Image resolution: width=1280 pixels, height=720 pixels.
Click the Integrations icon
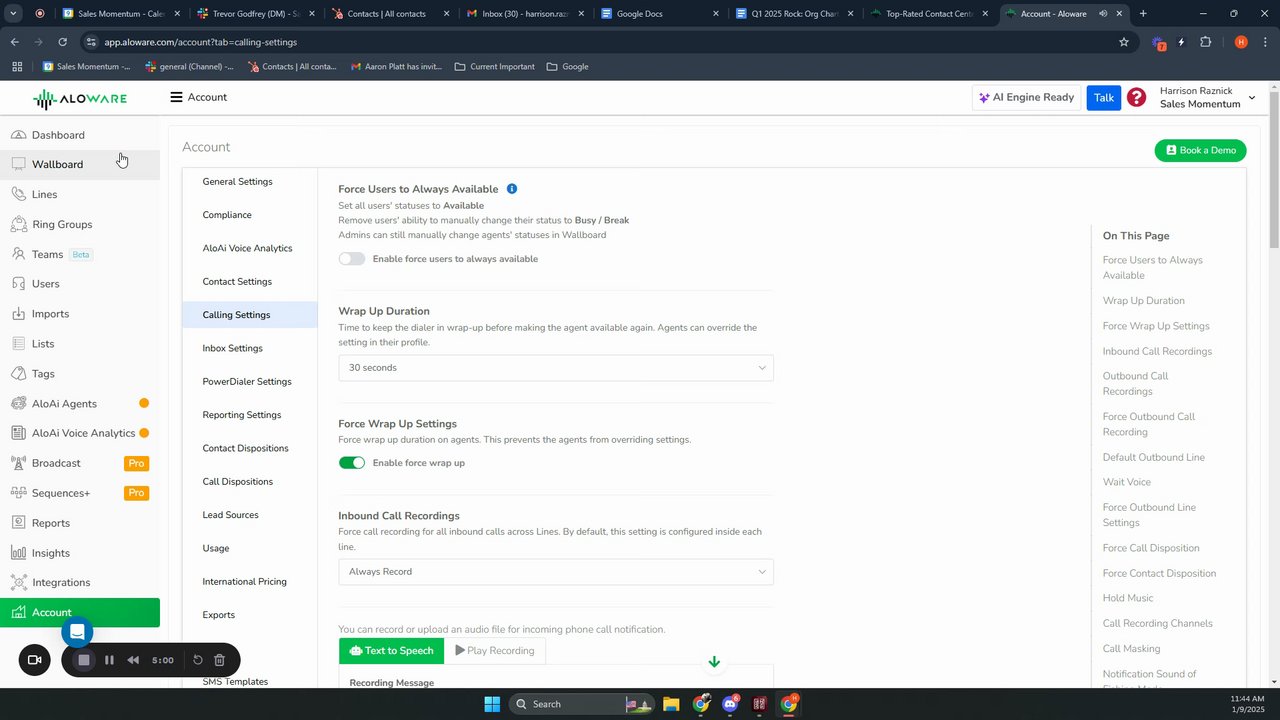point(18,582)
